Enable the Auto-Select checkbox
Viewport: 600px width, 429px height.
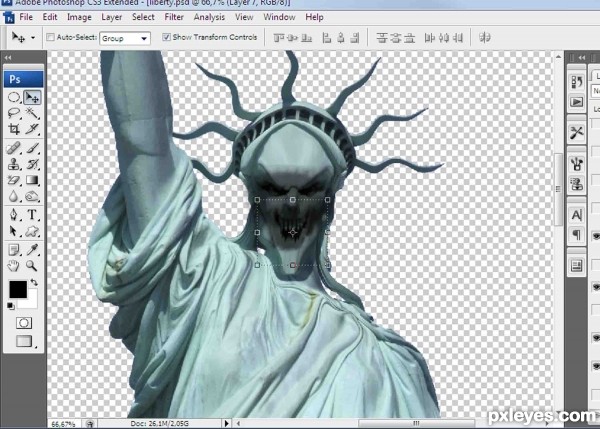point(50,37)
